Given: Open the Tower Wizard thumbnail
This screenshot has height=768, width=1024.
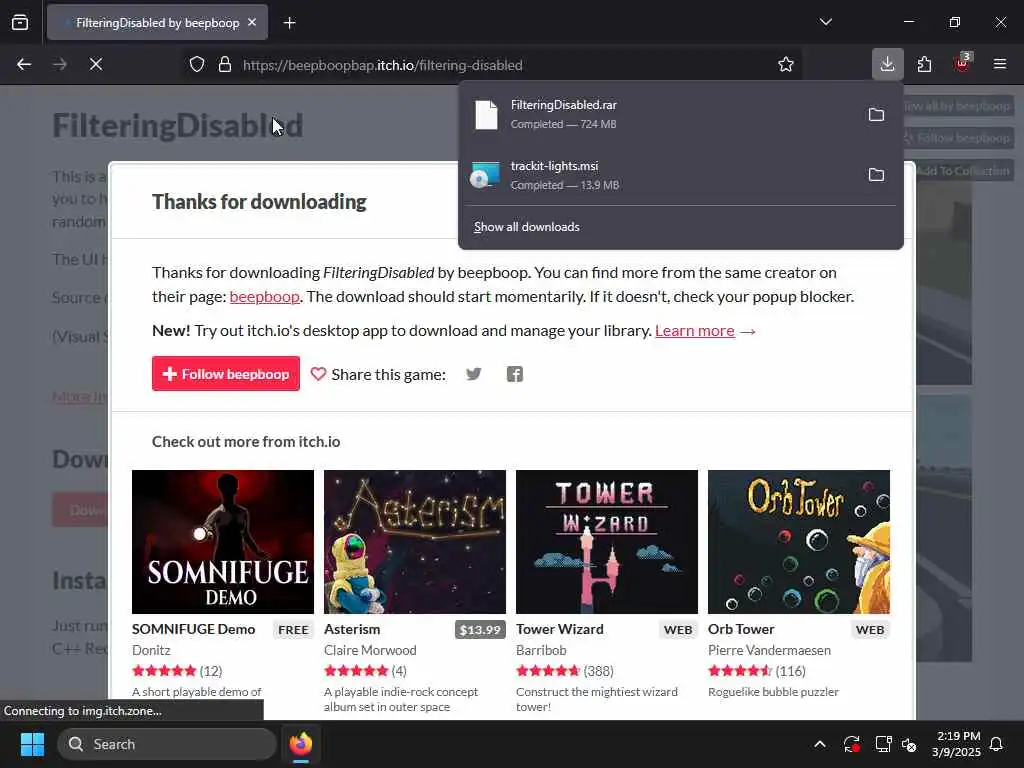Looking at the screenshot, I should (607, 541).
